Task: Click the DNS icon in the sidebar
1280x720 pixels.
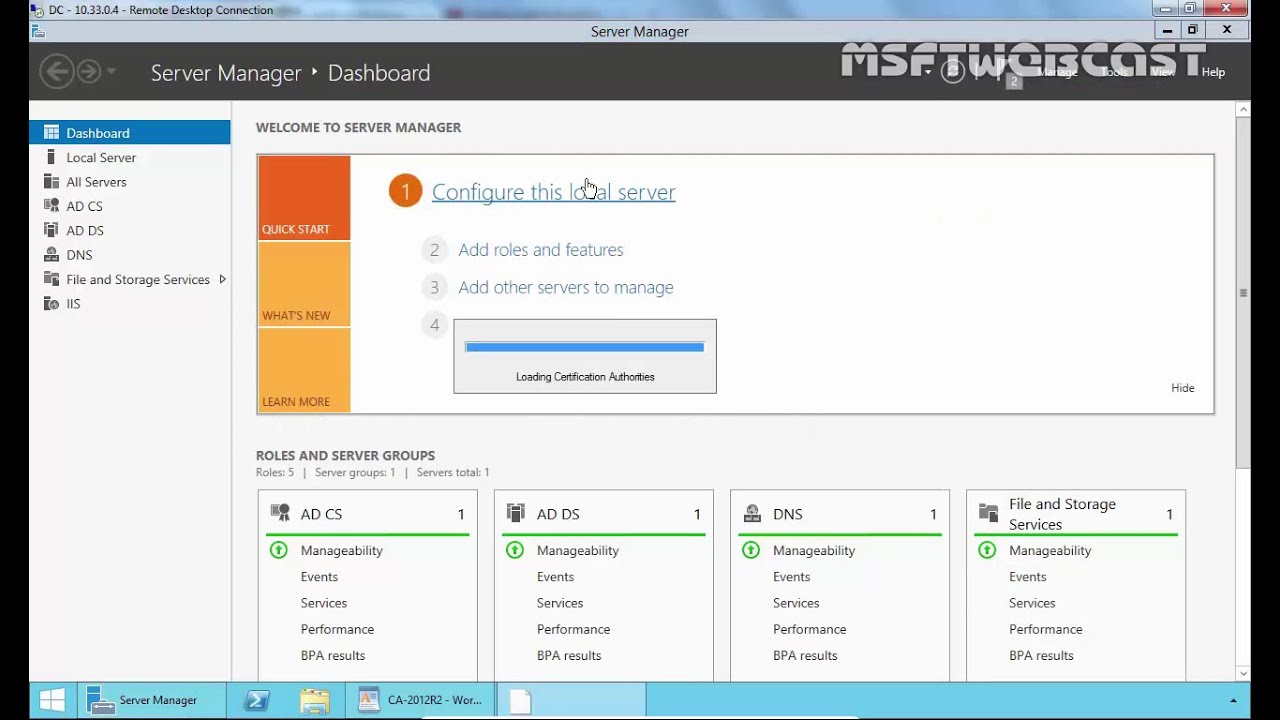Action: point(52,255)
